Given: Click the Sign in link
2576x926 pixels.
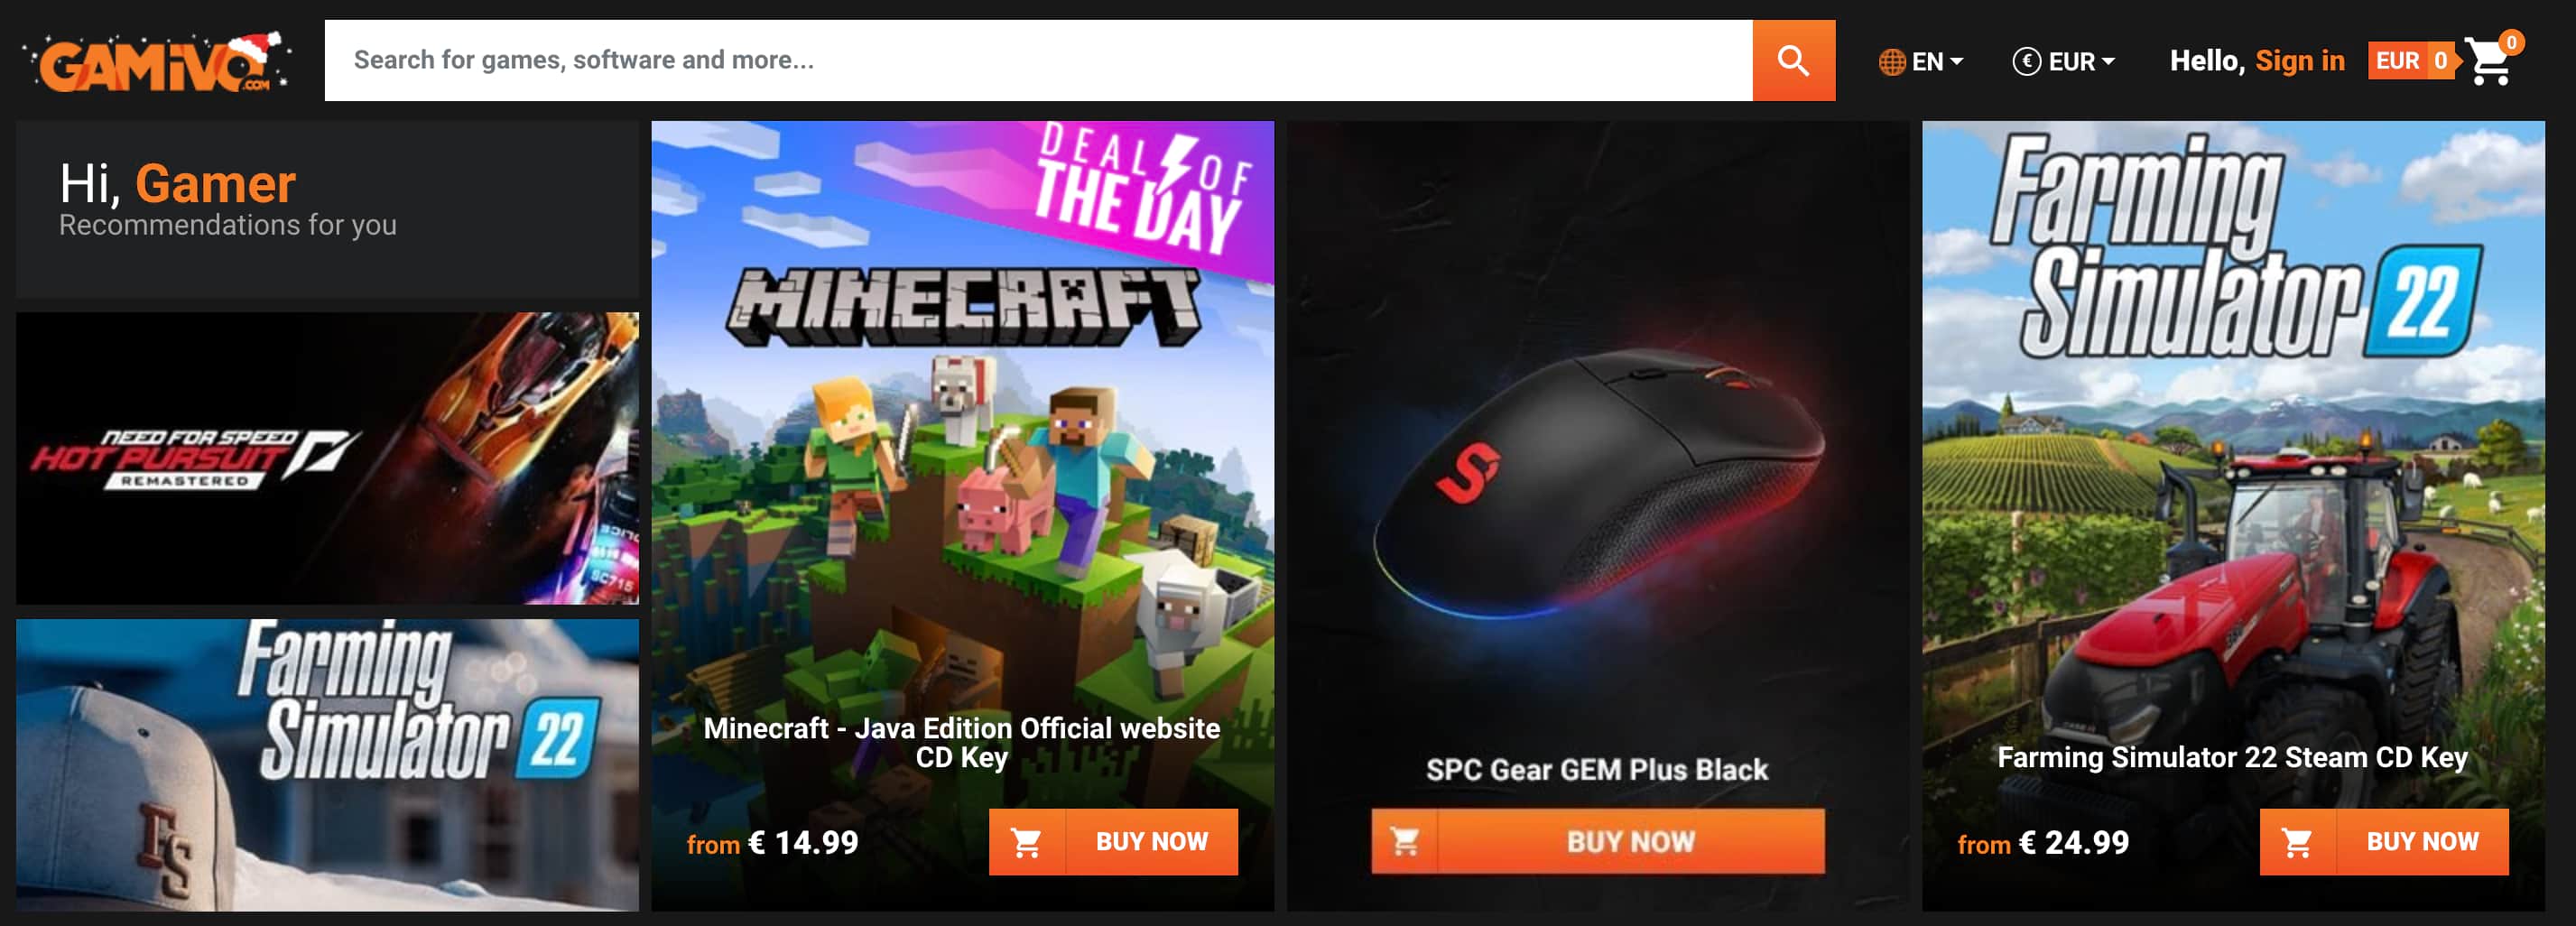Looking at the screenshot, I should tap(2300, 61).
